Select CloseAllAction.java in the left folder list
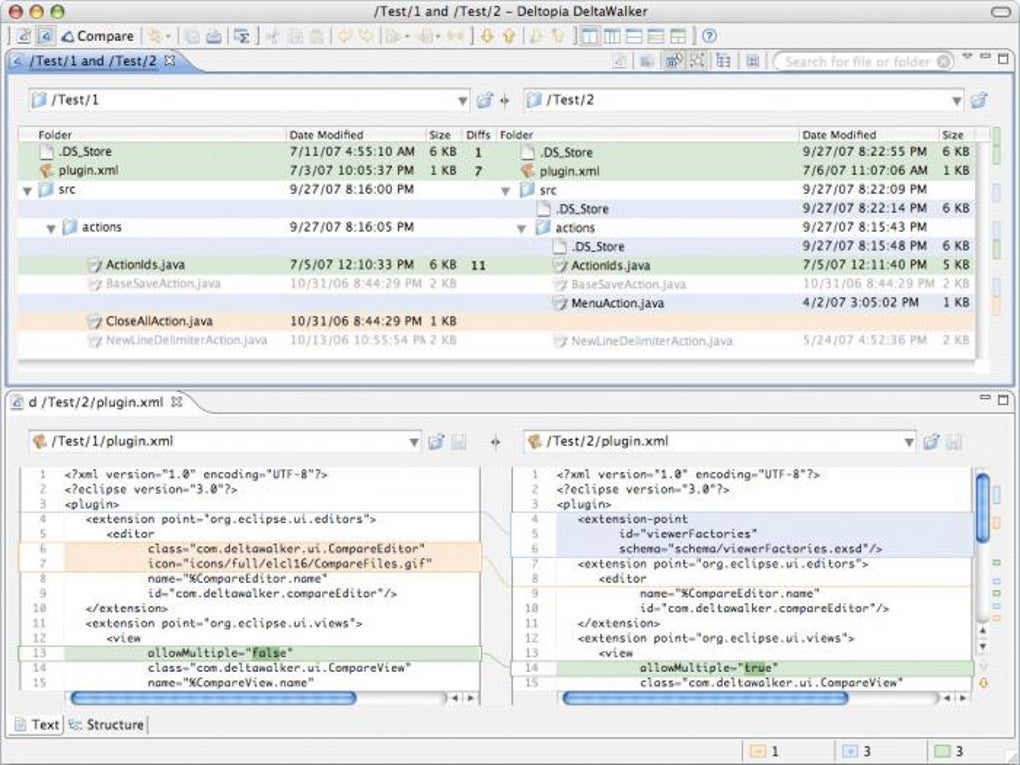1020x765 pixels. point(158,322)
